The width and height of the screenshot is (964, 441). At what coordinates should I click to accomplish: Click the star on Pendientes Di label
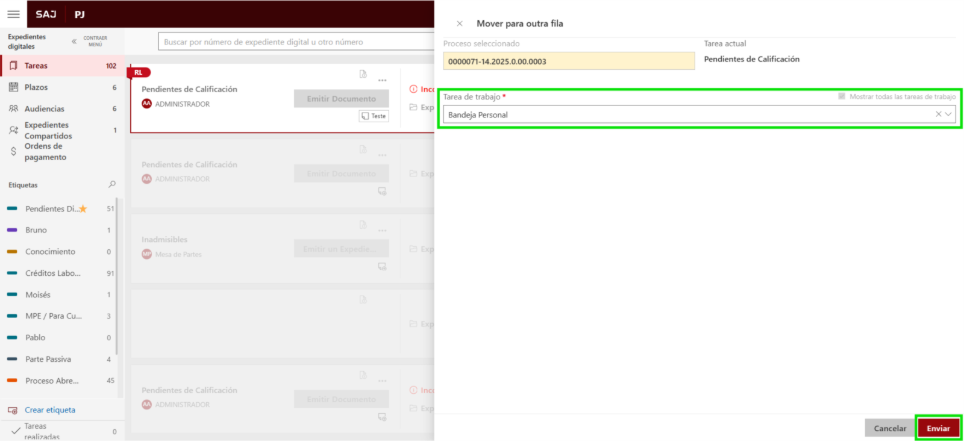[x=83, y=209]
